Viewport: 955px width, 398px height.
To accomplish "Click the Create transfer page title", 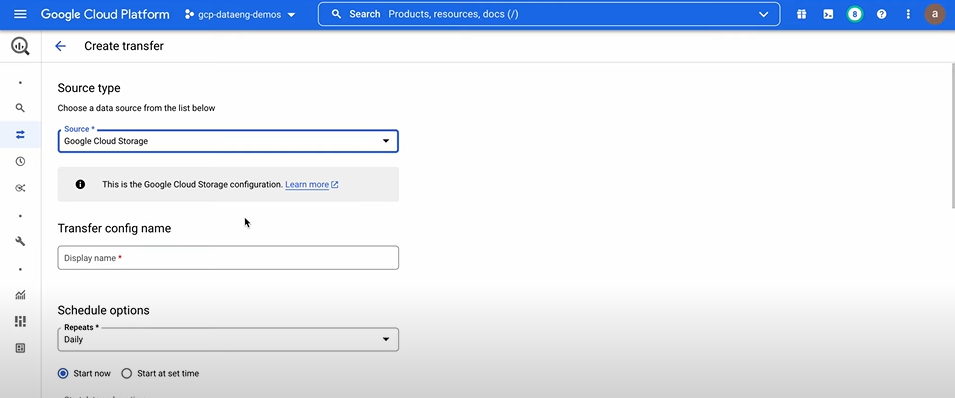I will 124,46.
